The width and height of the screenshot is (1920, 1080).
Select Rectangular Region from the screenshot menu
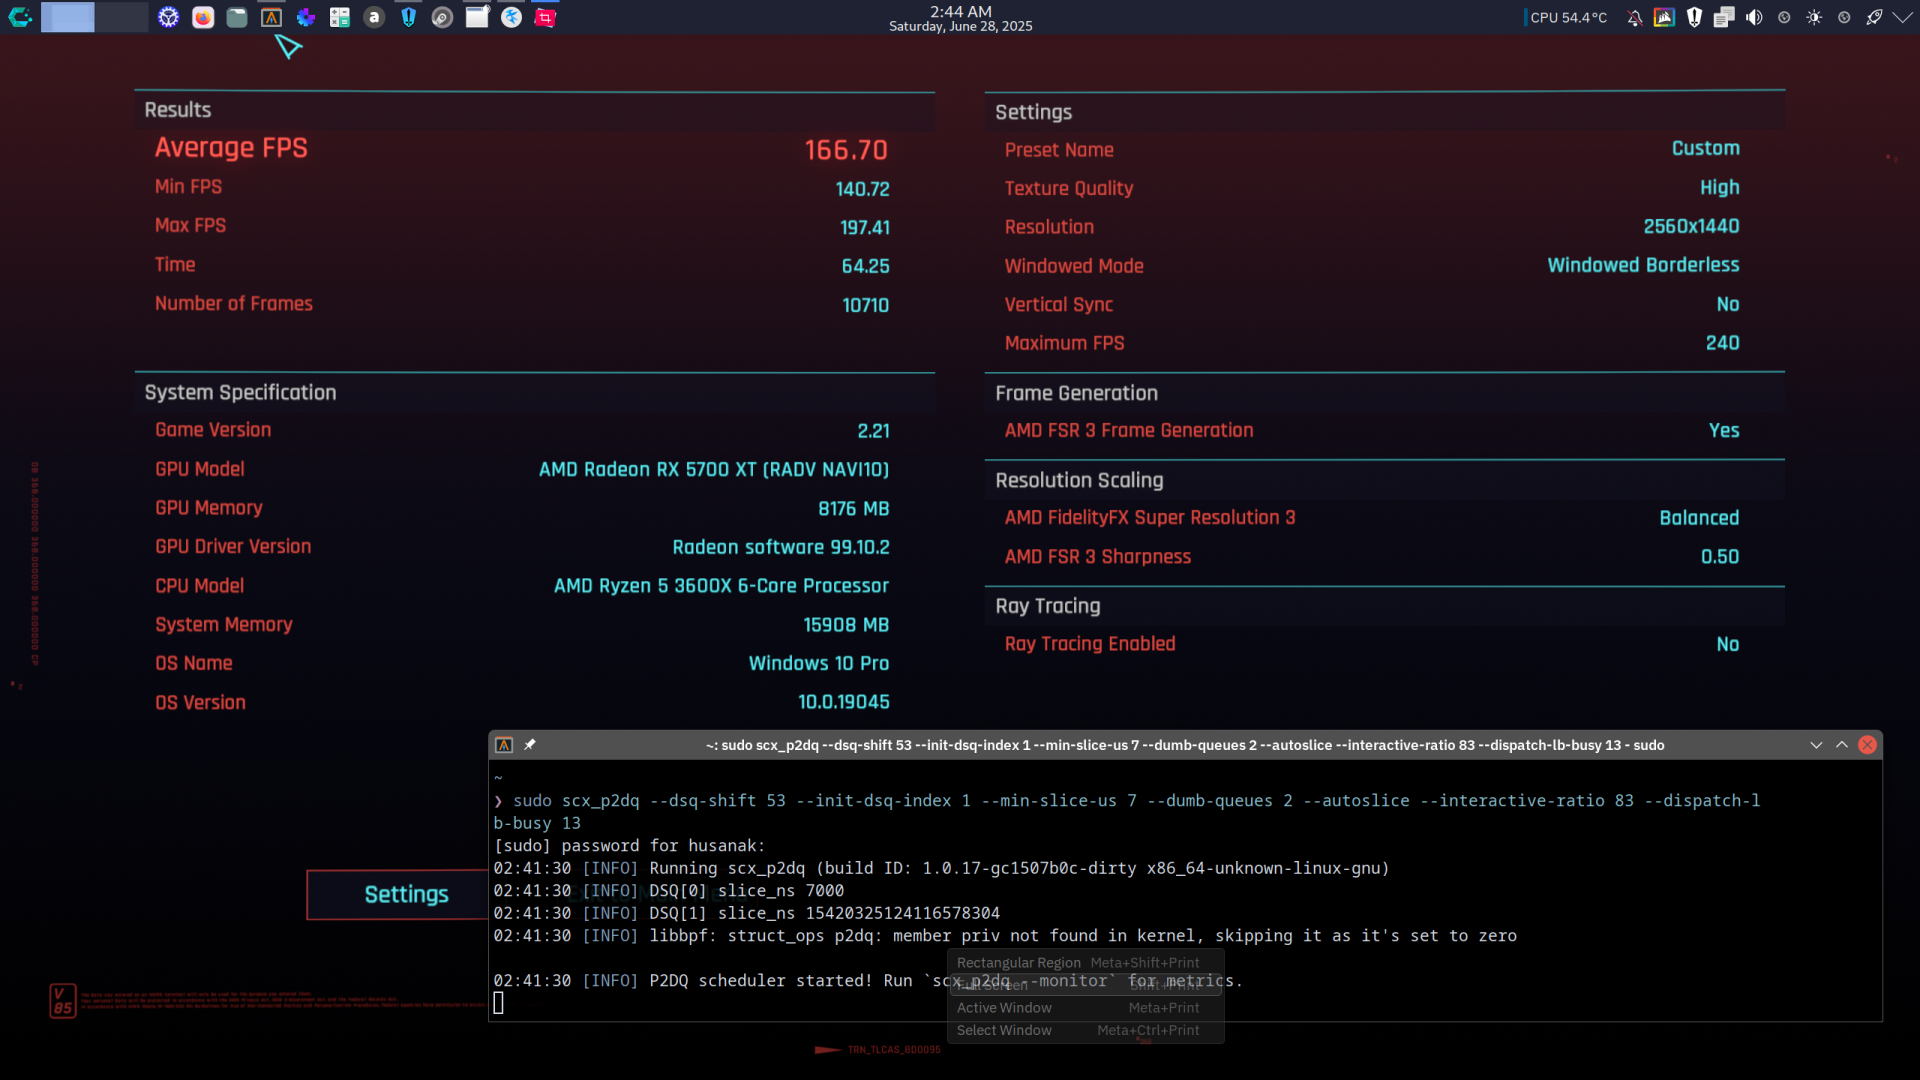tap(1018, 962)
